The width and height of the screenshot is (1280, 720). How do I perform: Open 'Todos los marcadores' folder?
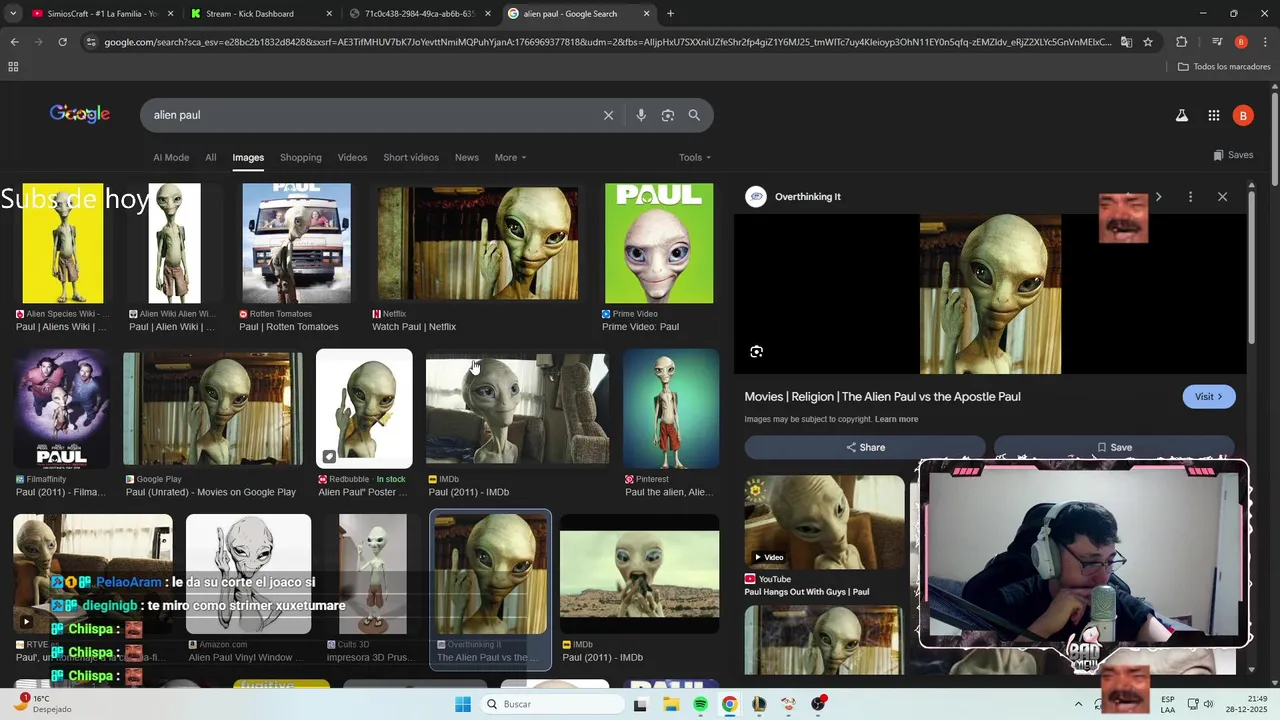click(1224, 67)
